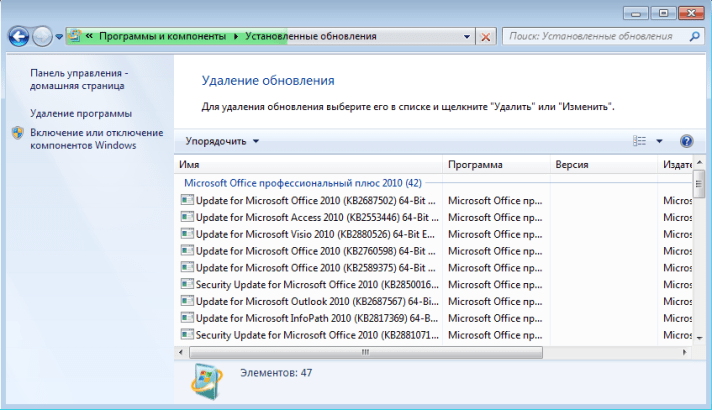
Task: Open breadcrumb arrow after Программы и компоненты
Action: click(236, 36)
